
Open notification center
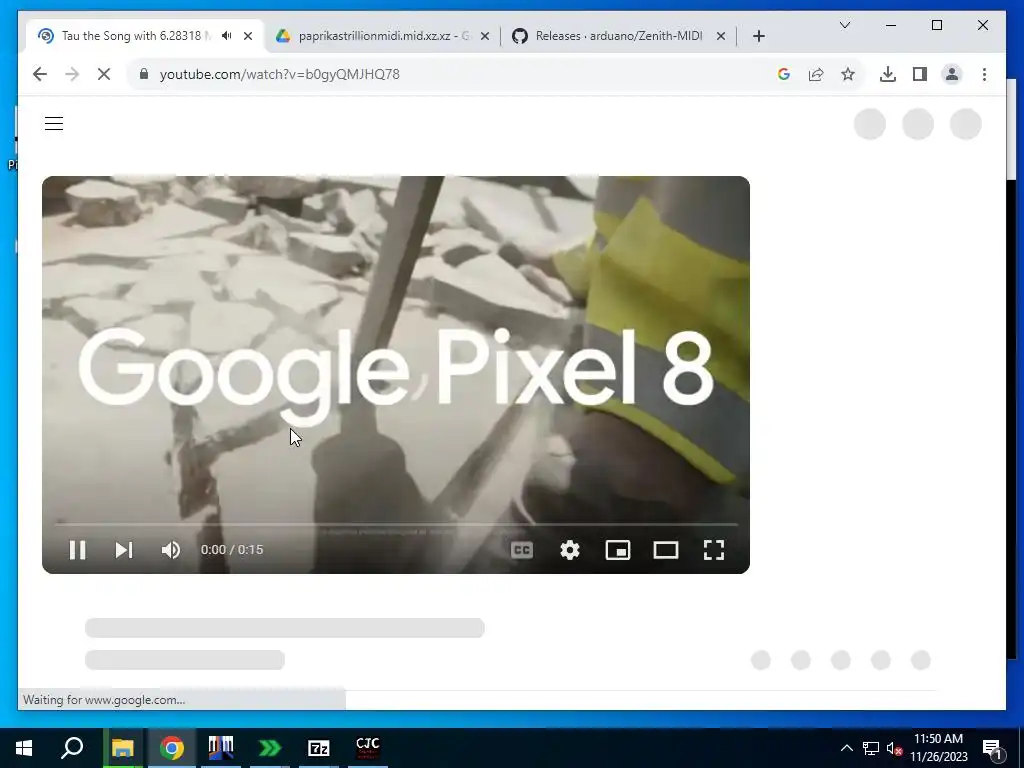[x=992, y=748]
